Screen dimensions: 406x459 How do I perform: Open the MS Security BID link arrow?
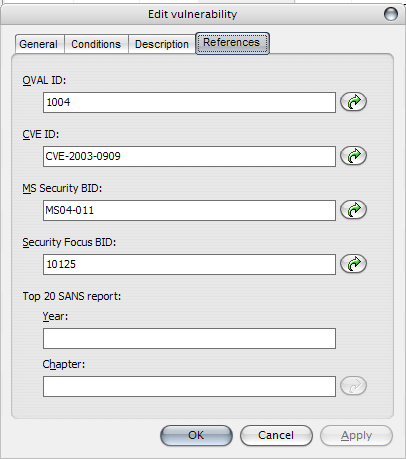coord(353,210)
